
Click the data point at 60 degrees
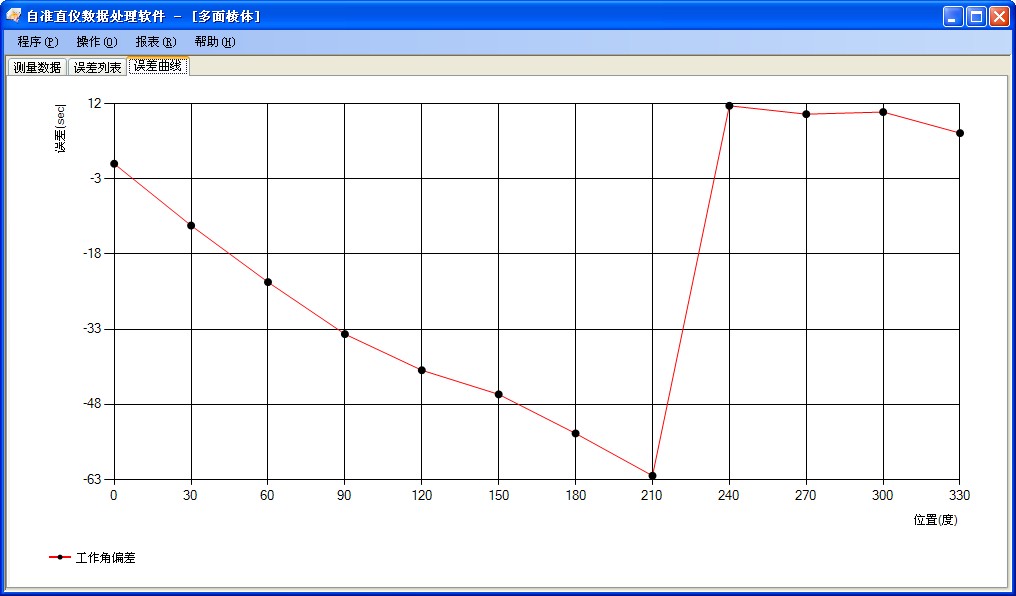point(267,282)
